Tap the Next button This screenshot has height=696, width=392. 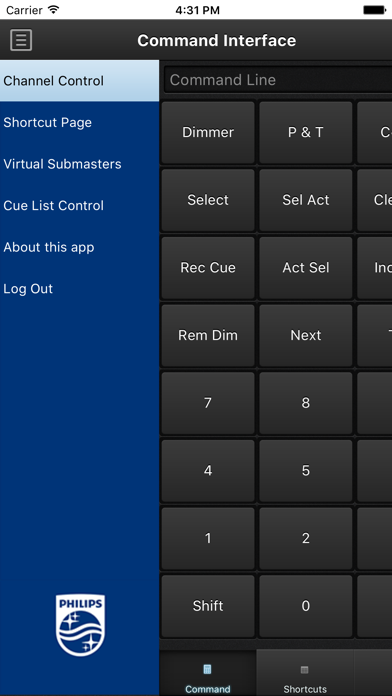click(306, 335)
